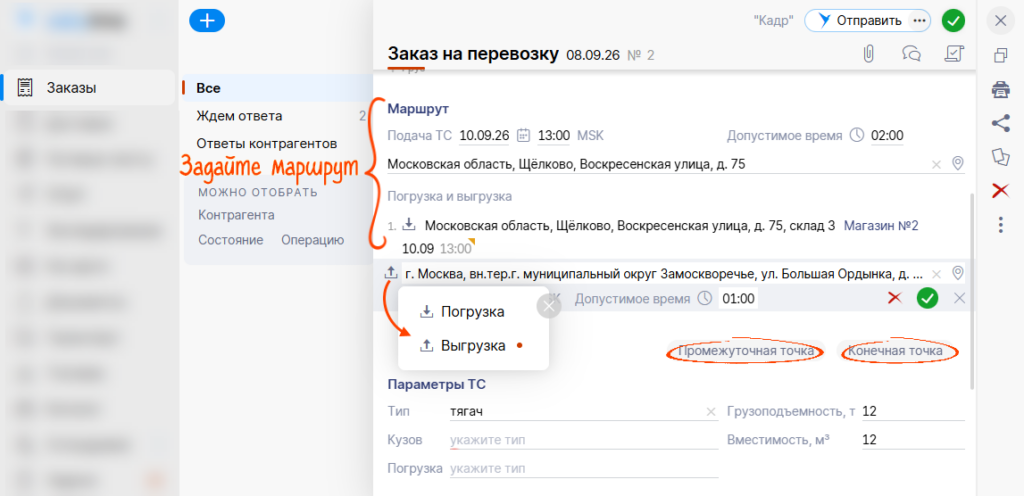
Task: Filter by Операцию
Action: (312, 240)
